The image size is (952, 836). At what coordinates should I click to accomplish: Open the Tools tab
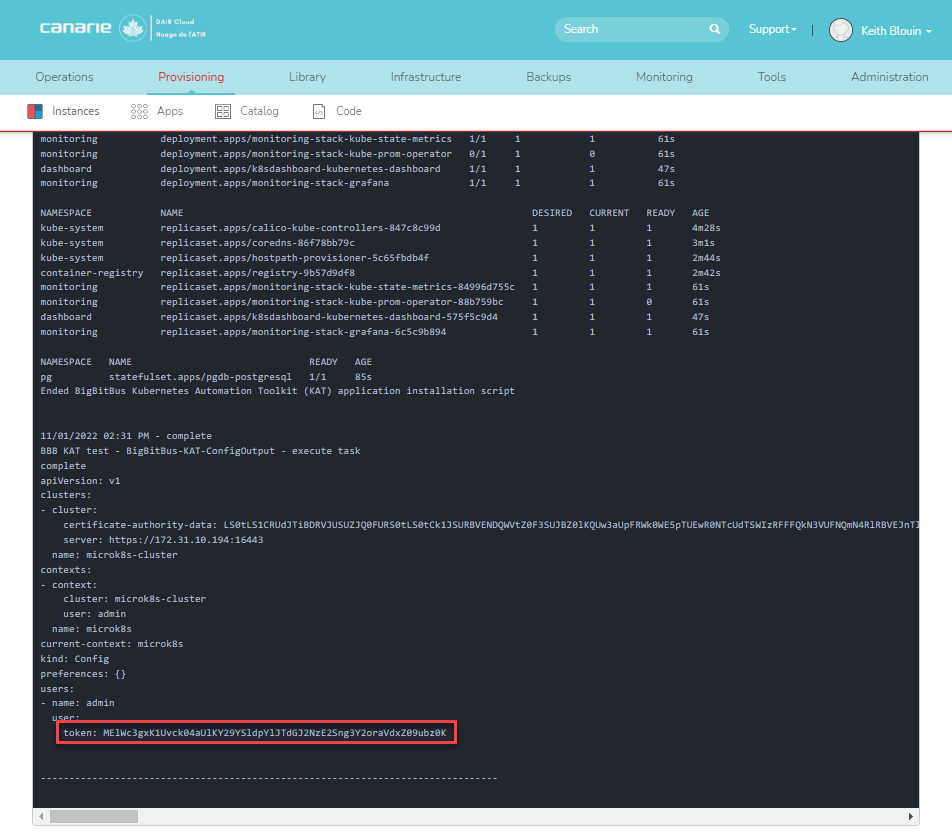pos(771,77)
